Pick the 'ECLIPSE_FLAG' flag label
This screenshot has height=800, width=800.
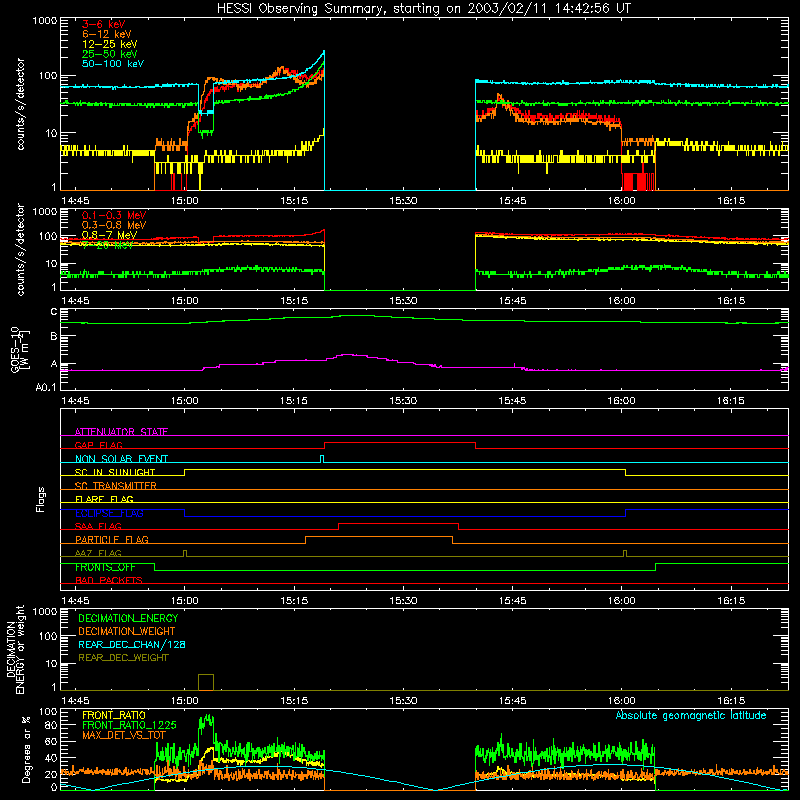click(x=109, y=513)
